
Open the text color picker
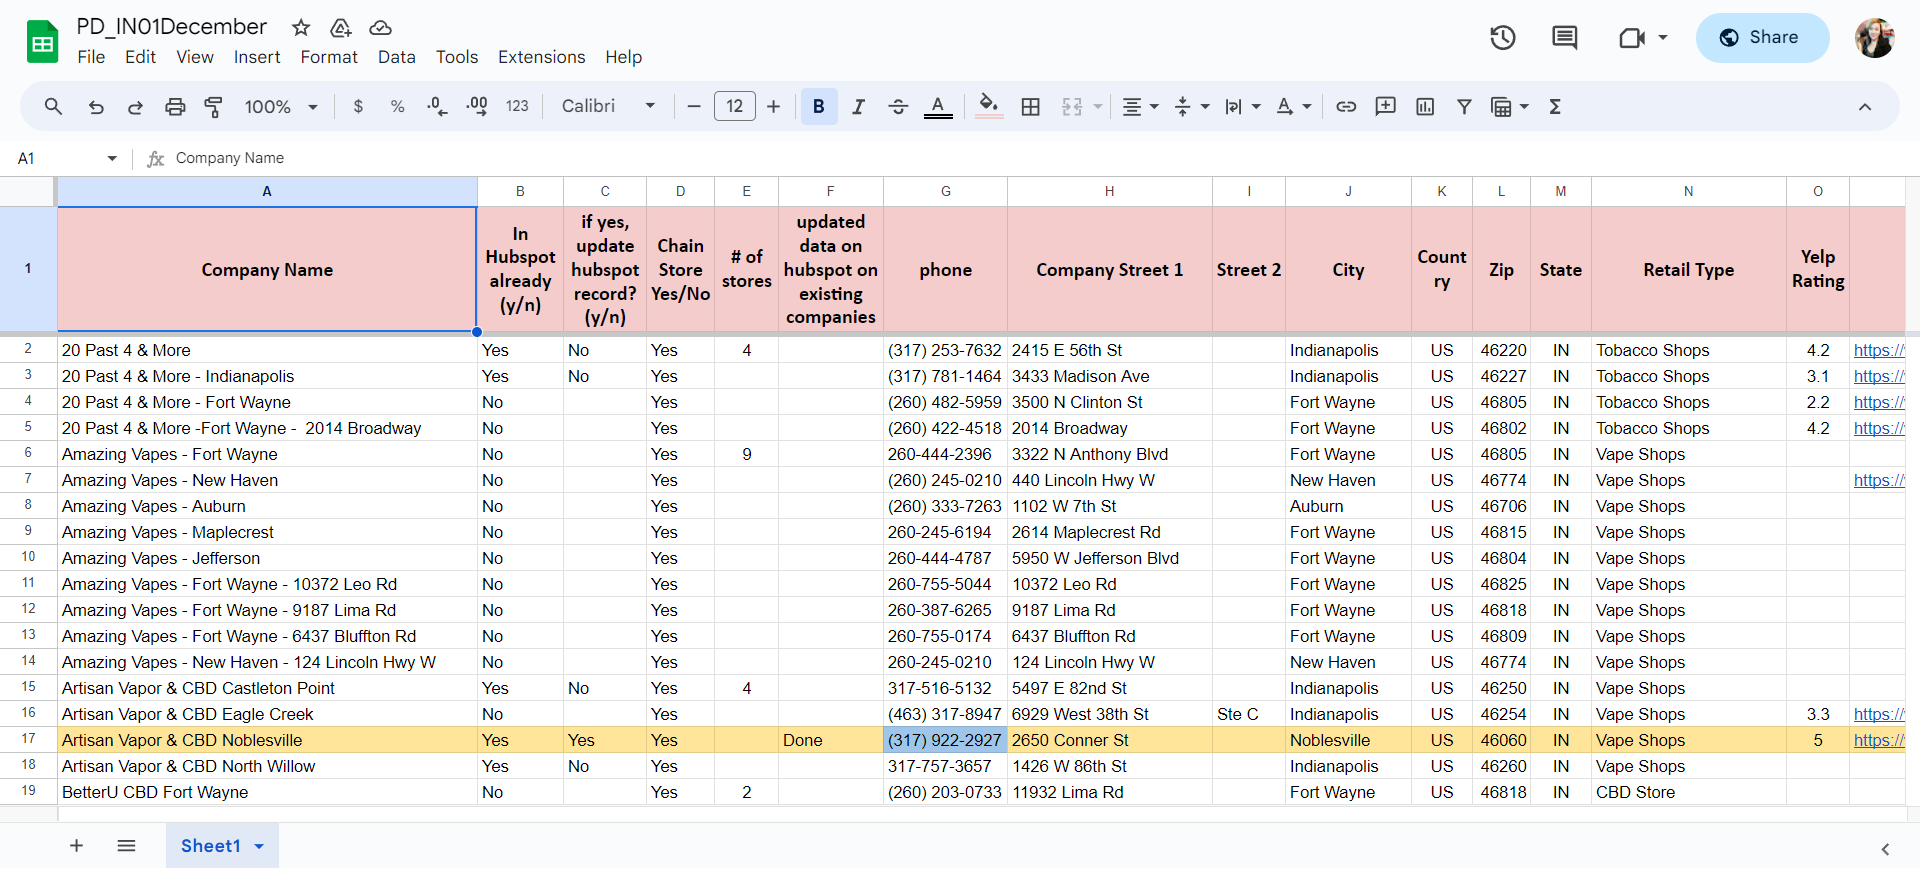[x=938, y=106]
